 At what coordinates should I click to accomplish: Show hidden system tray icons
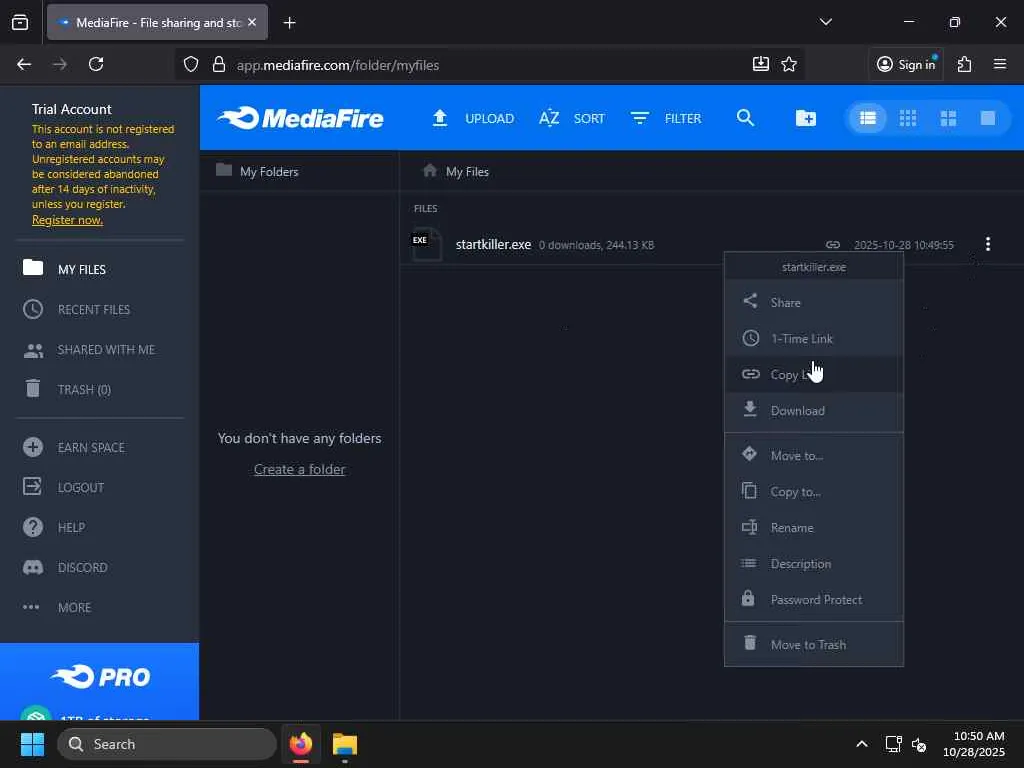point(861,744)
